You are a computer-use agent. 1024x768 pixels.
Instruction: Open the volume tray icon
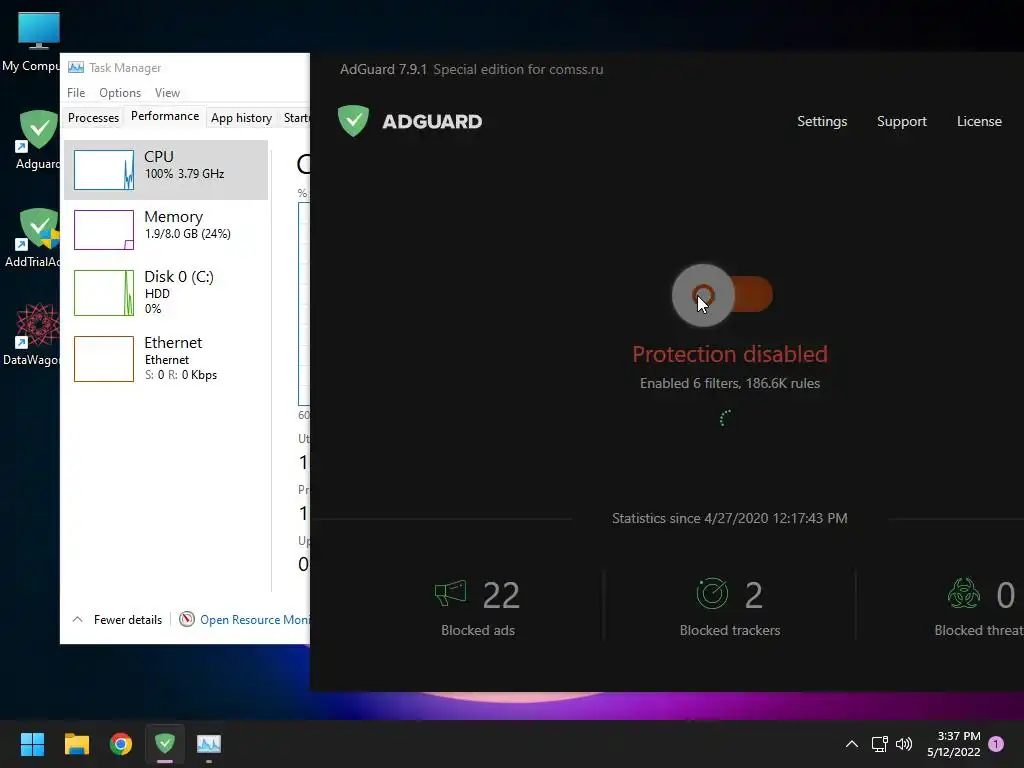(x=904, y=744)
